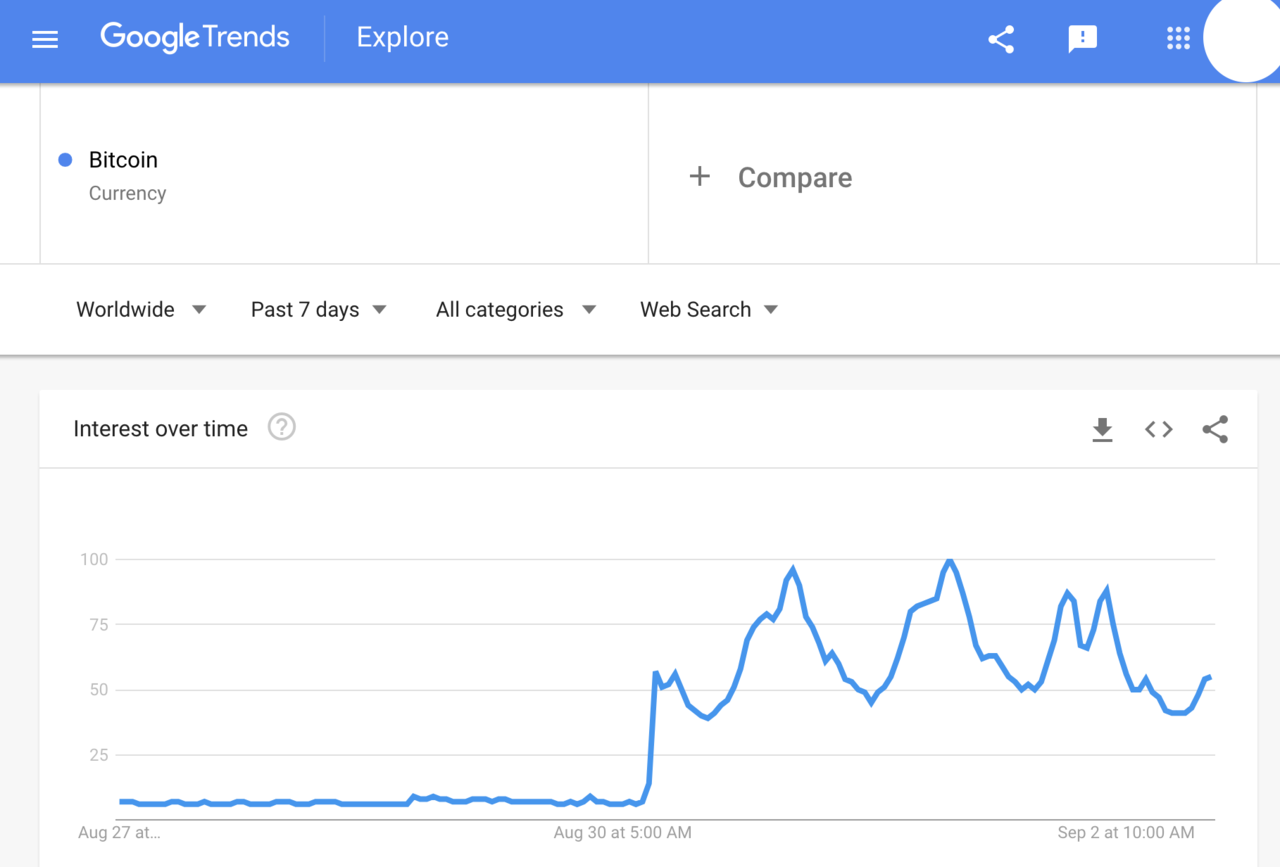Open the All categories dropdown
This screenshot has height=867, width=1280.
tap(516, 310)
